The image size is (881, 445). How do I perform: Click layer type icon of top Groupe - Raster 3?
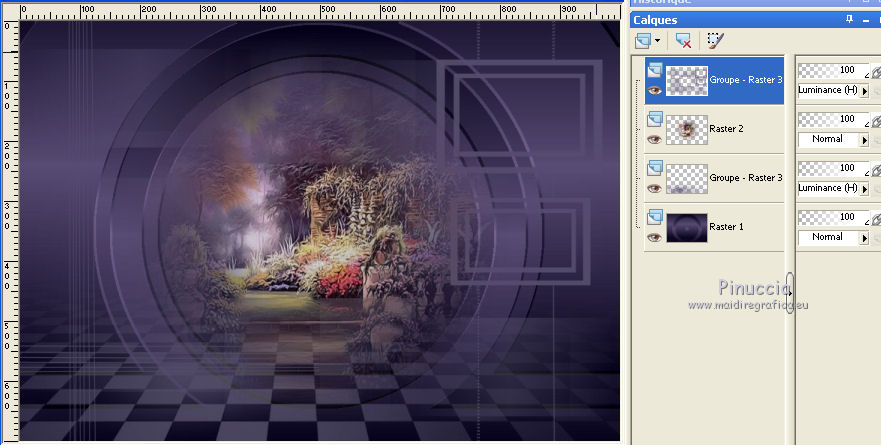(655, 70)
